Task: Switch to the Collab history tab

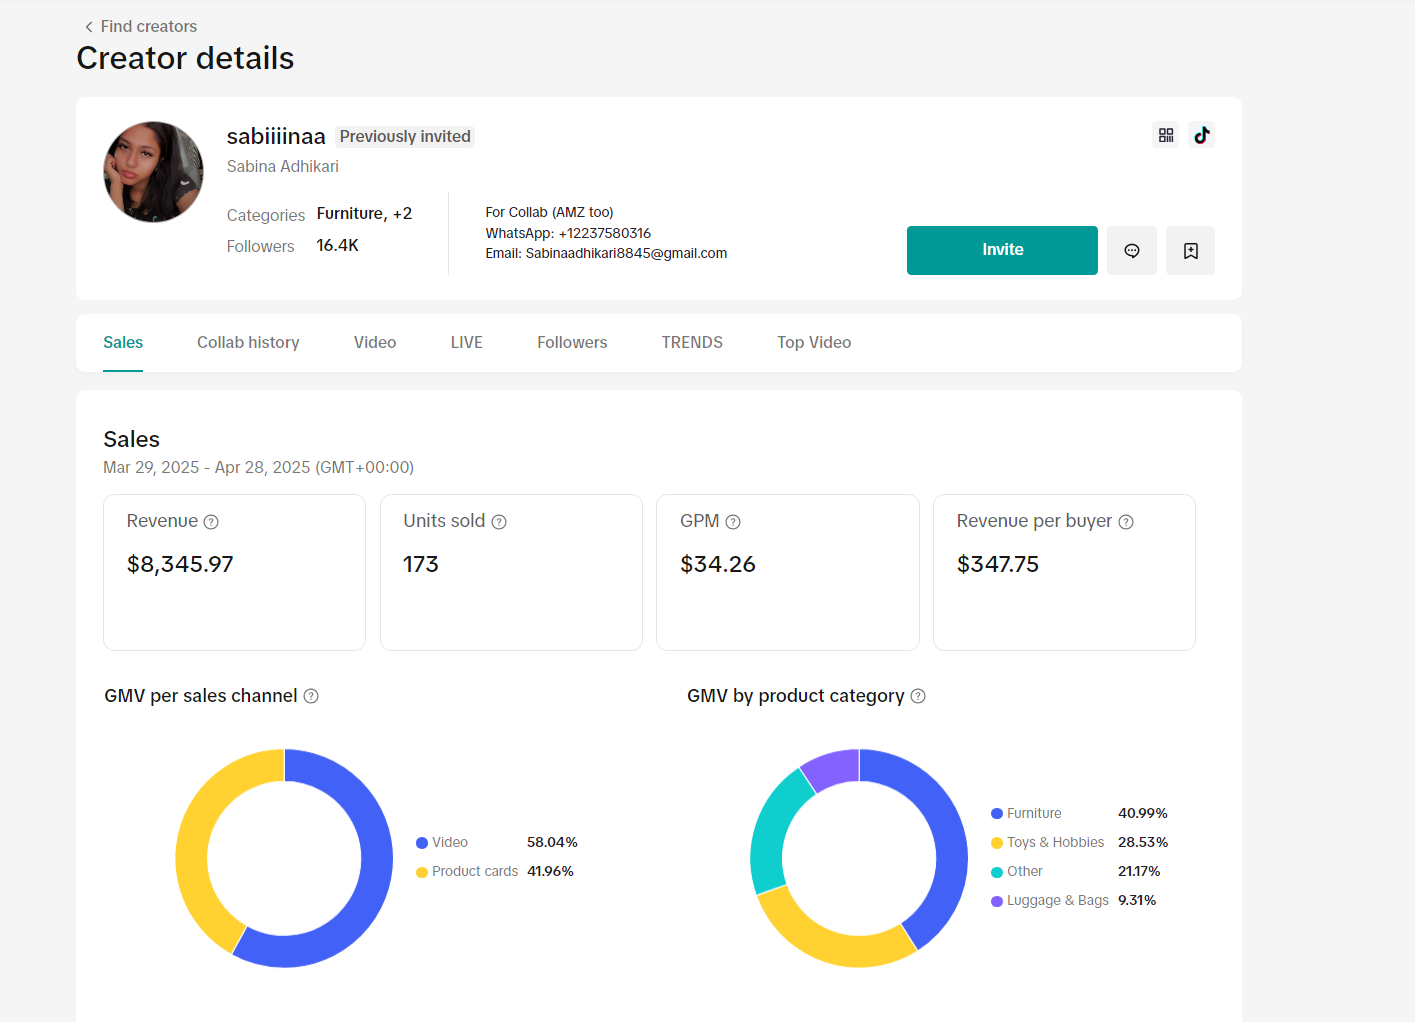Action: tap(248, 342)
